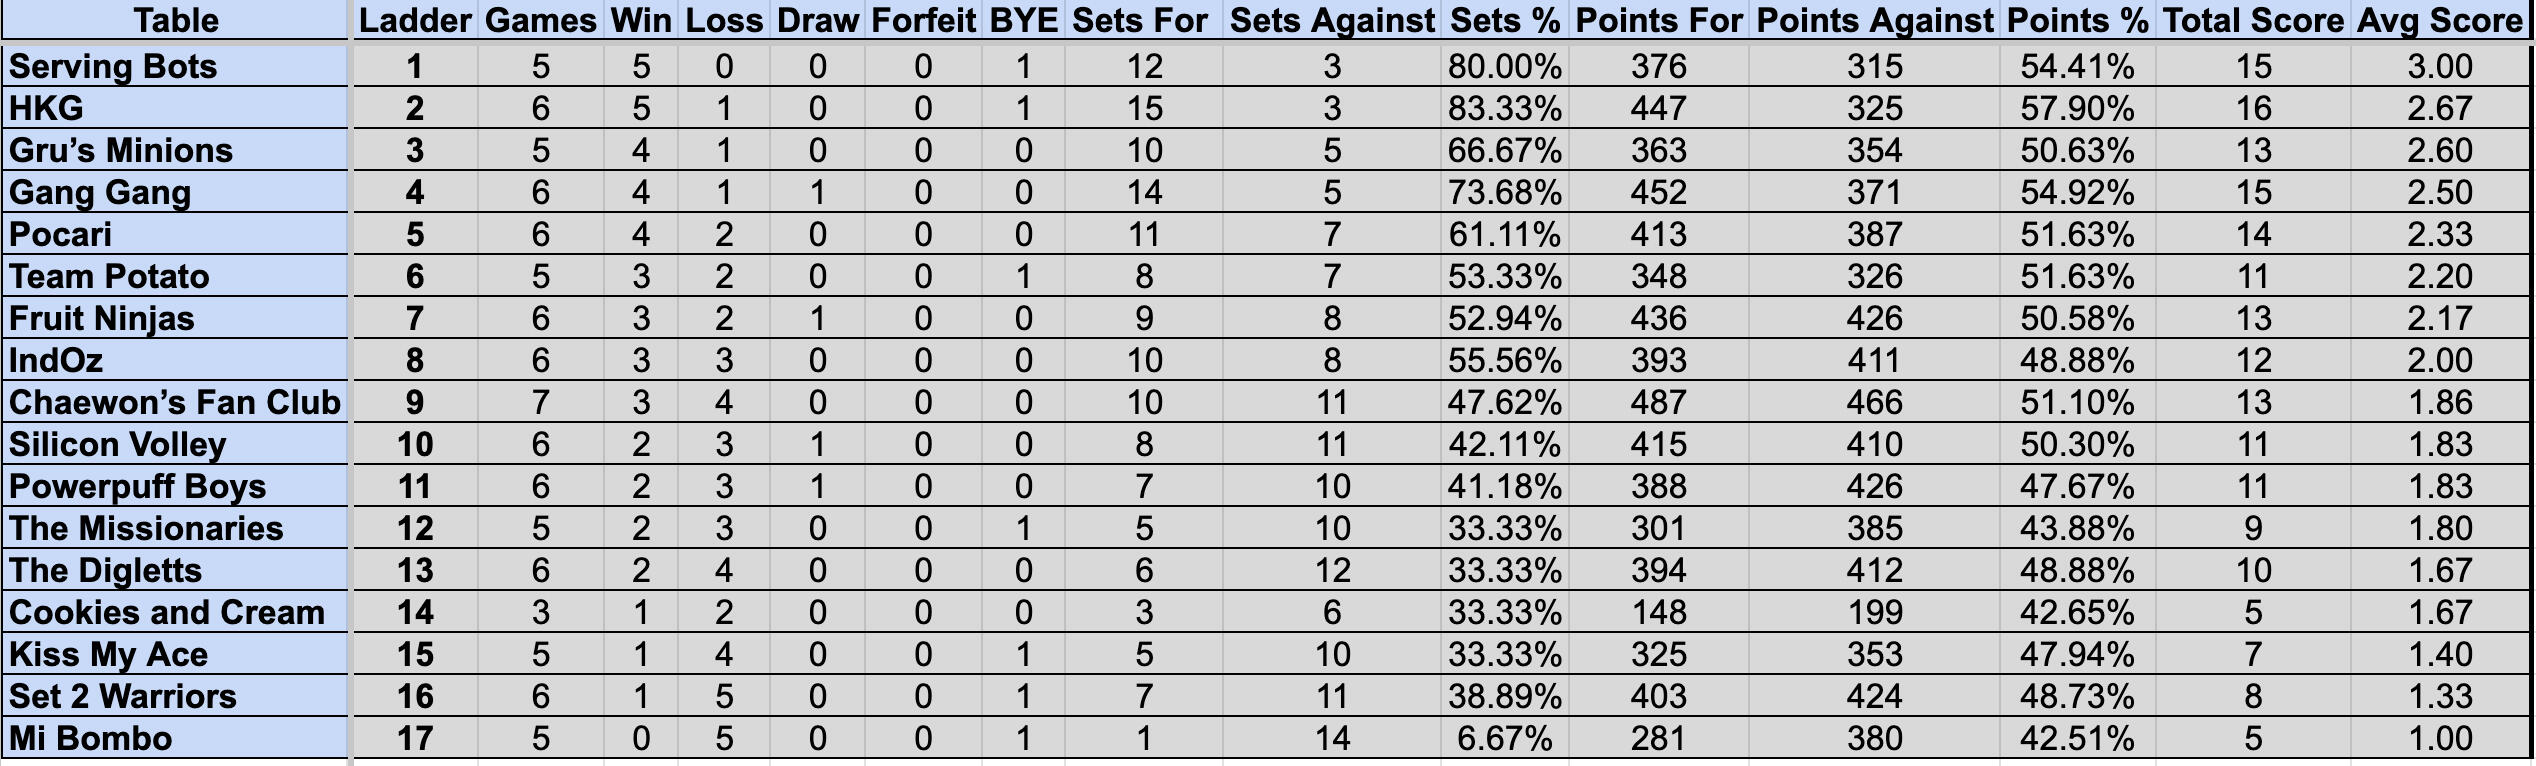Select the Table header cell
This screenshot has height=766, width=2536.
point(176,20)
